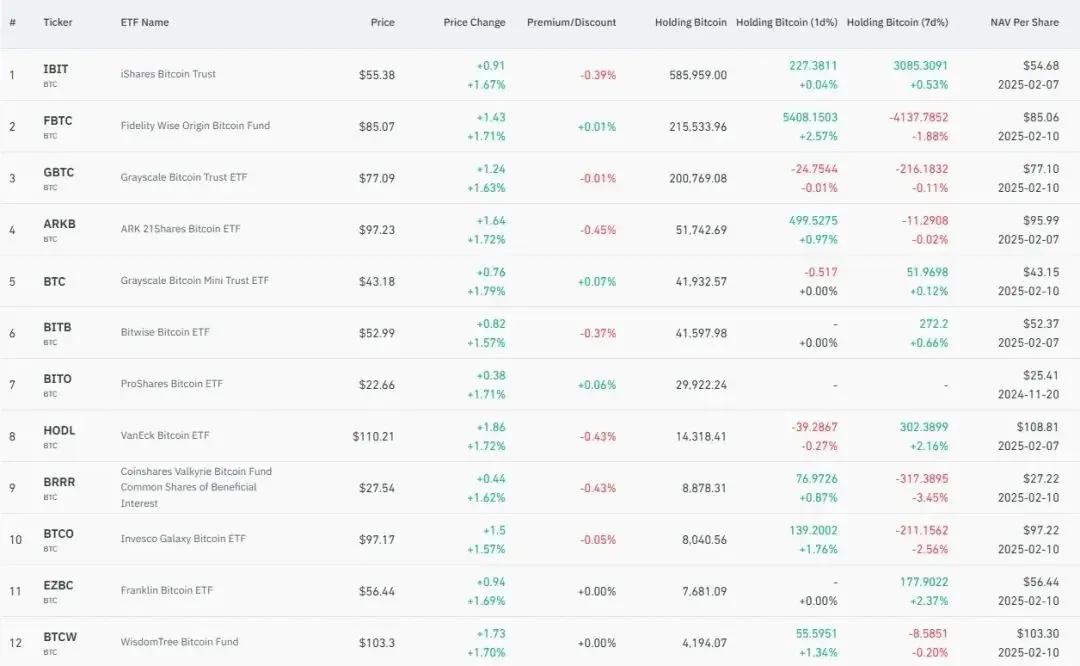
Task: Select Franklin Bitcoin ETF name
Action: pyautogui.click(x=167, y=590)
